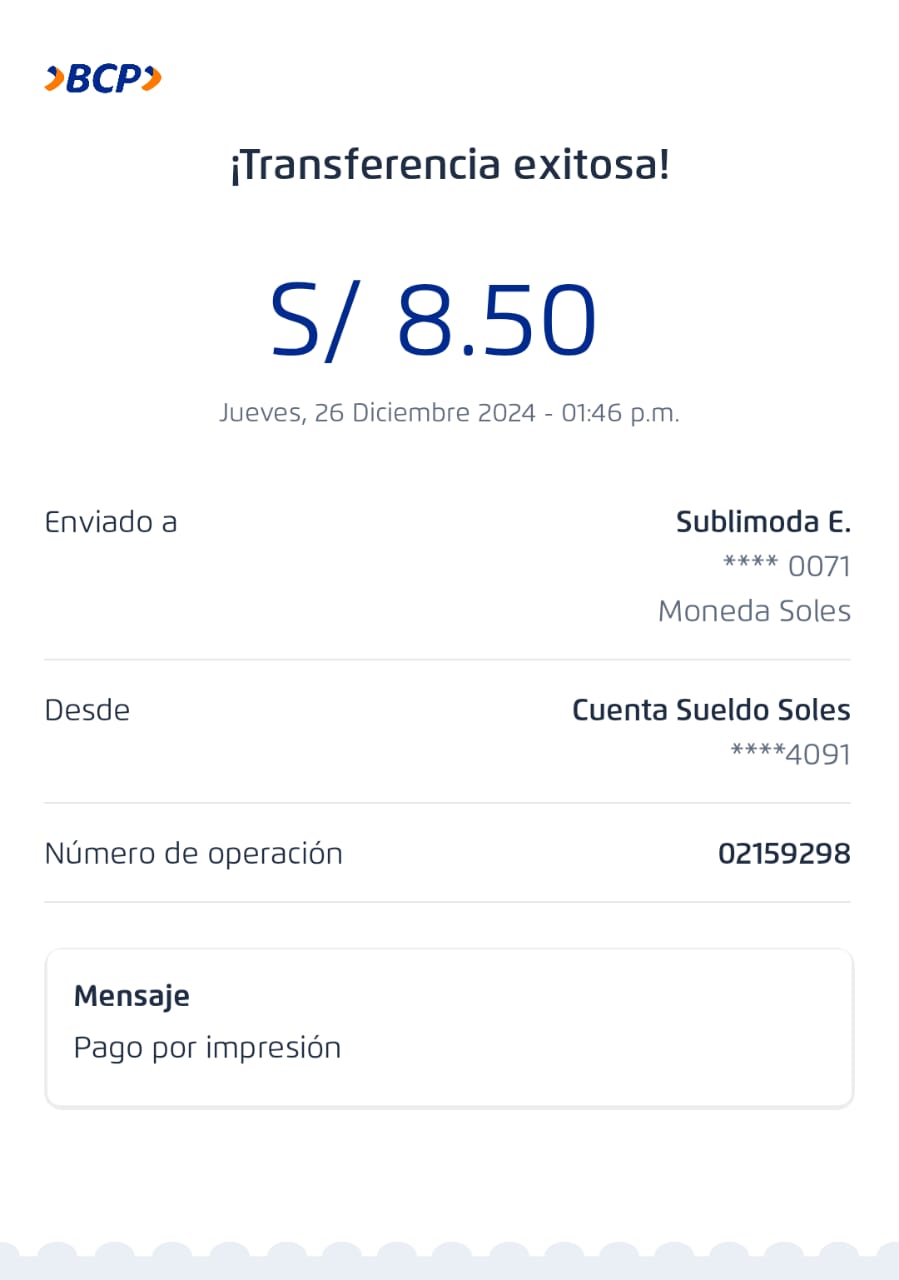Click the "Mensaje" title in message box
The height and width of the screenshot is (1280, 899).
(131, 996)
